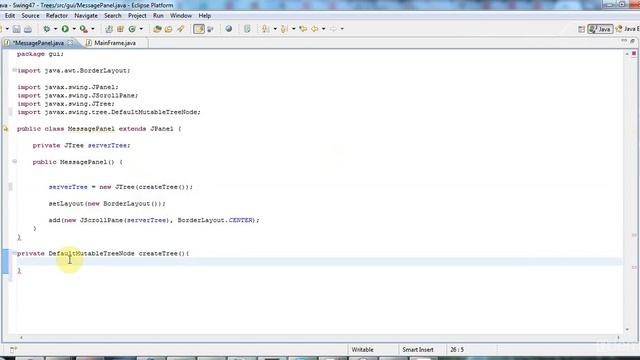Click the Show Whitespace Characters icon
The width and height of the screenshot is (640, 360).
point(247,29)
